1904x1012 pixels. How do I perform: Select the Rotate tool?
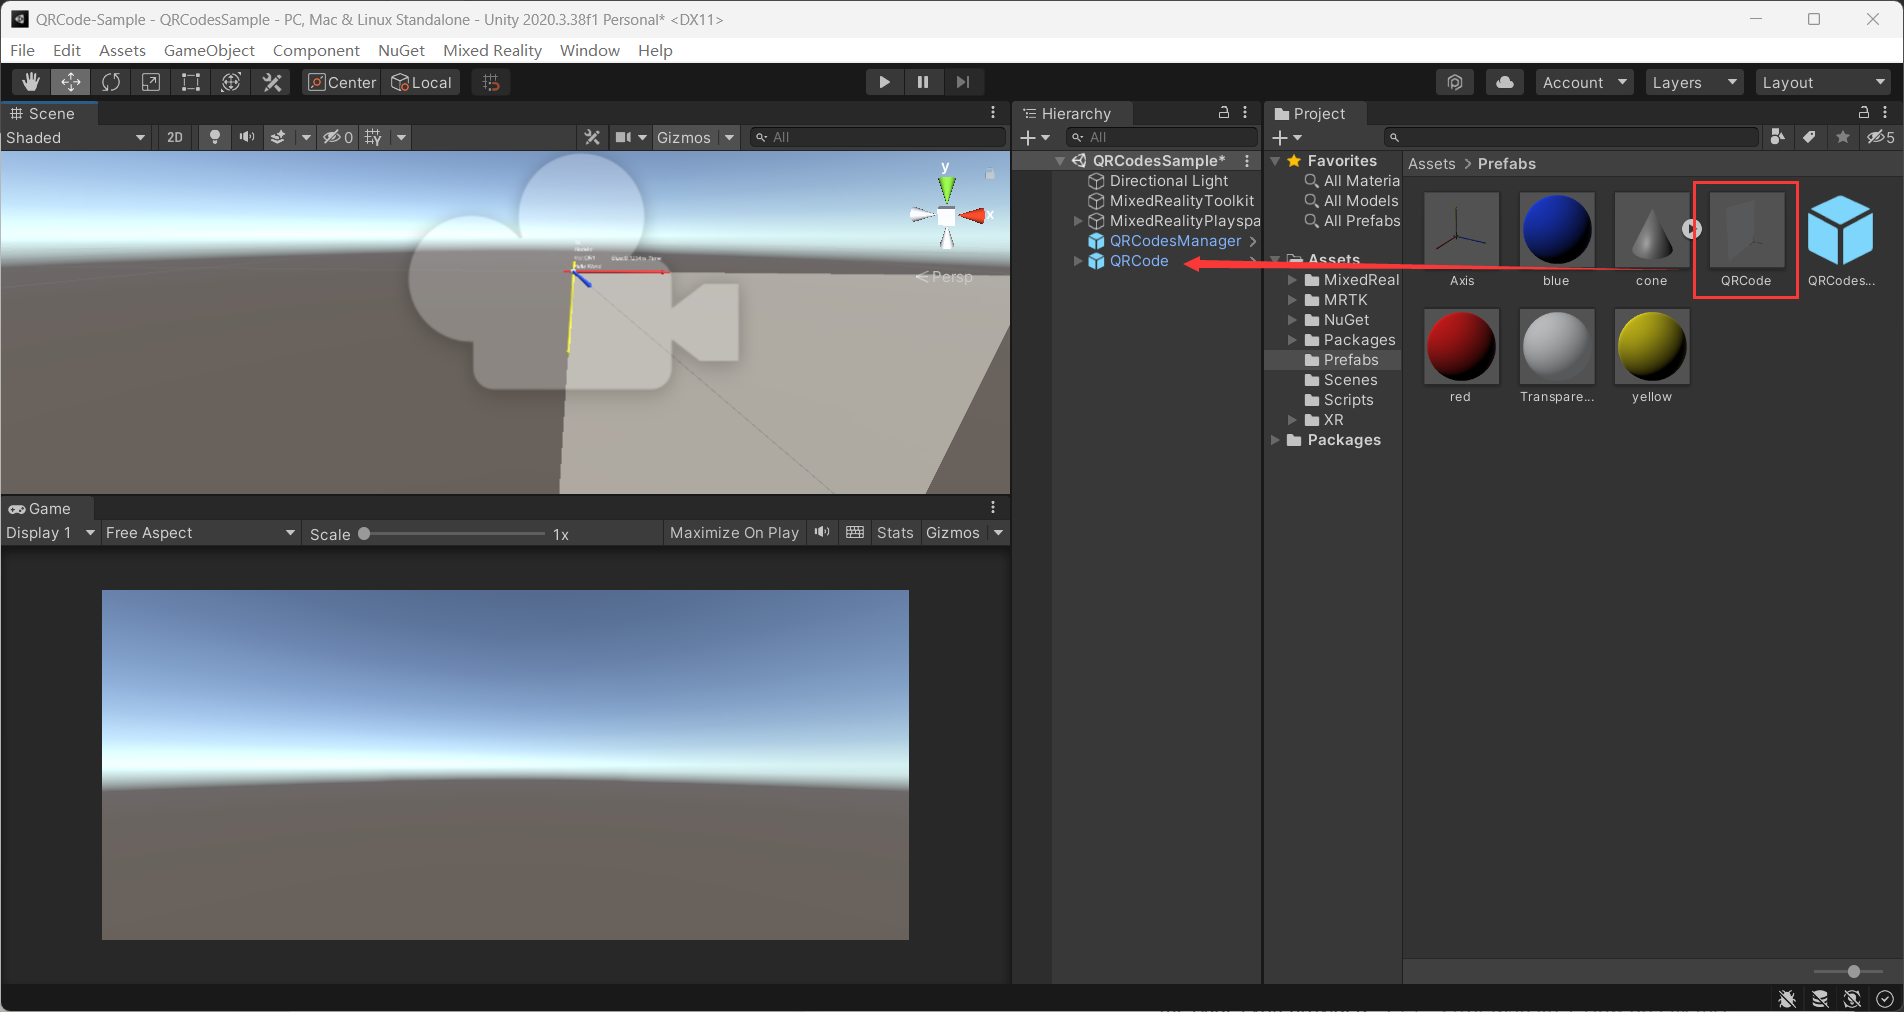[111, 82]
